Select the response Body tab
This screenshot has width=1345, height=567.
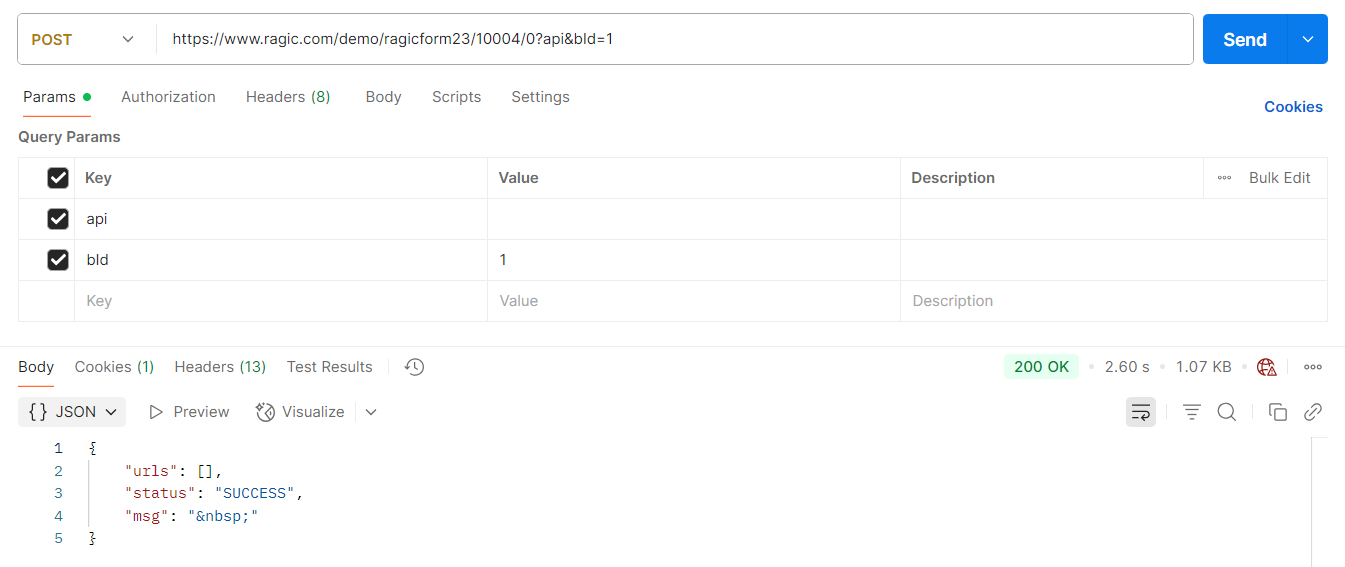[36, 367]
